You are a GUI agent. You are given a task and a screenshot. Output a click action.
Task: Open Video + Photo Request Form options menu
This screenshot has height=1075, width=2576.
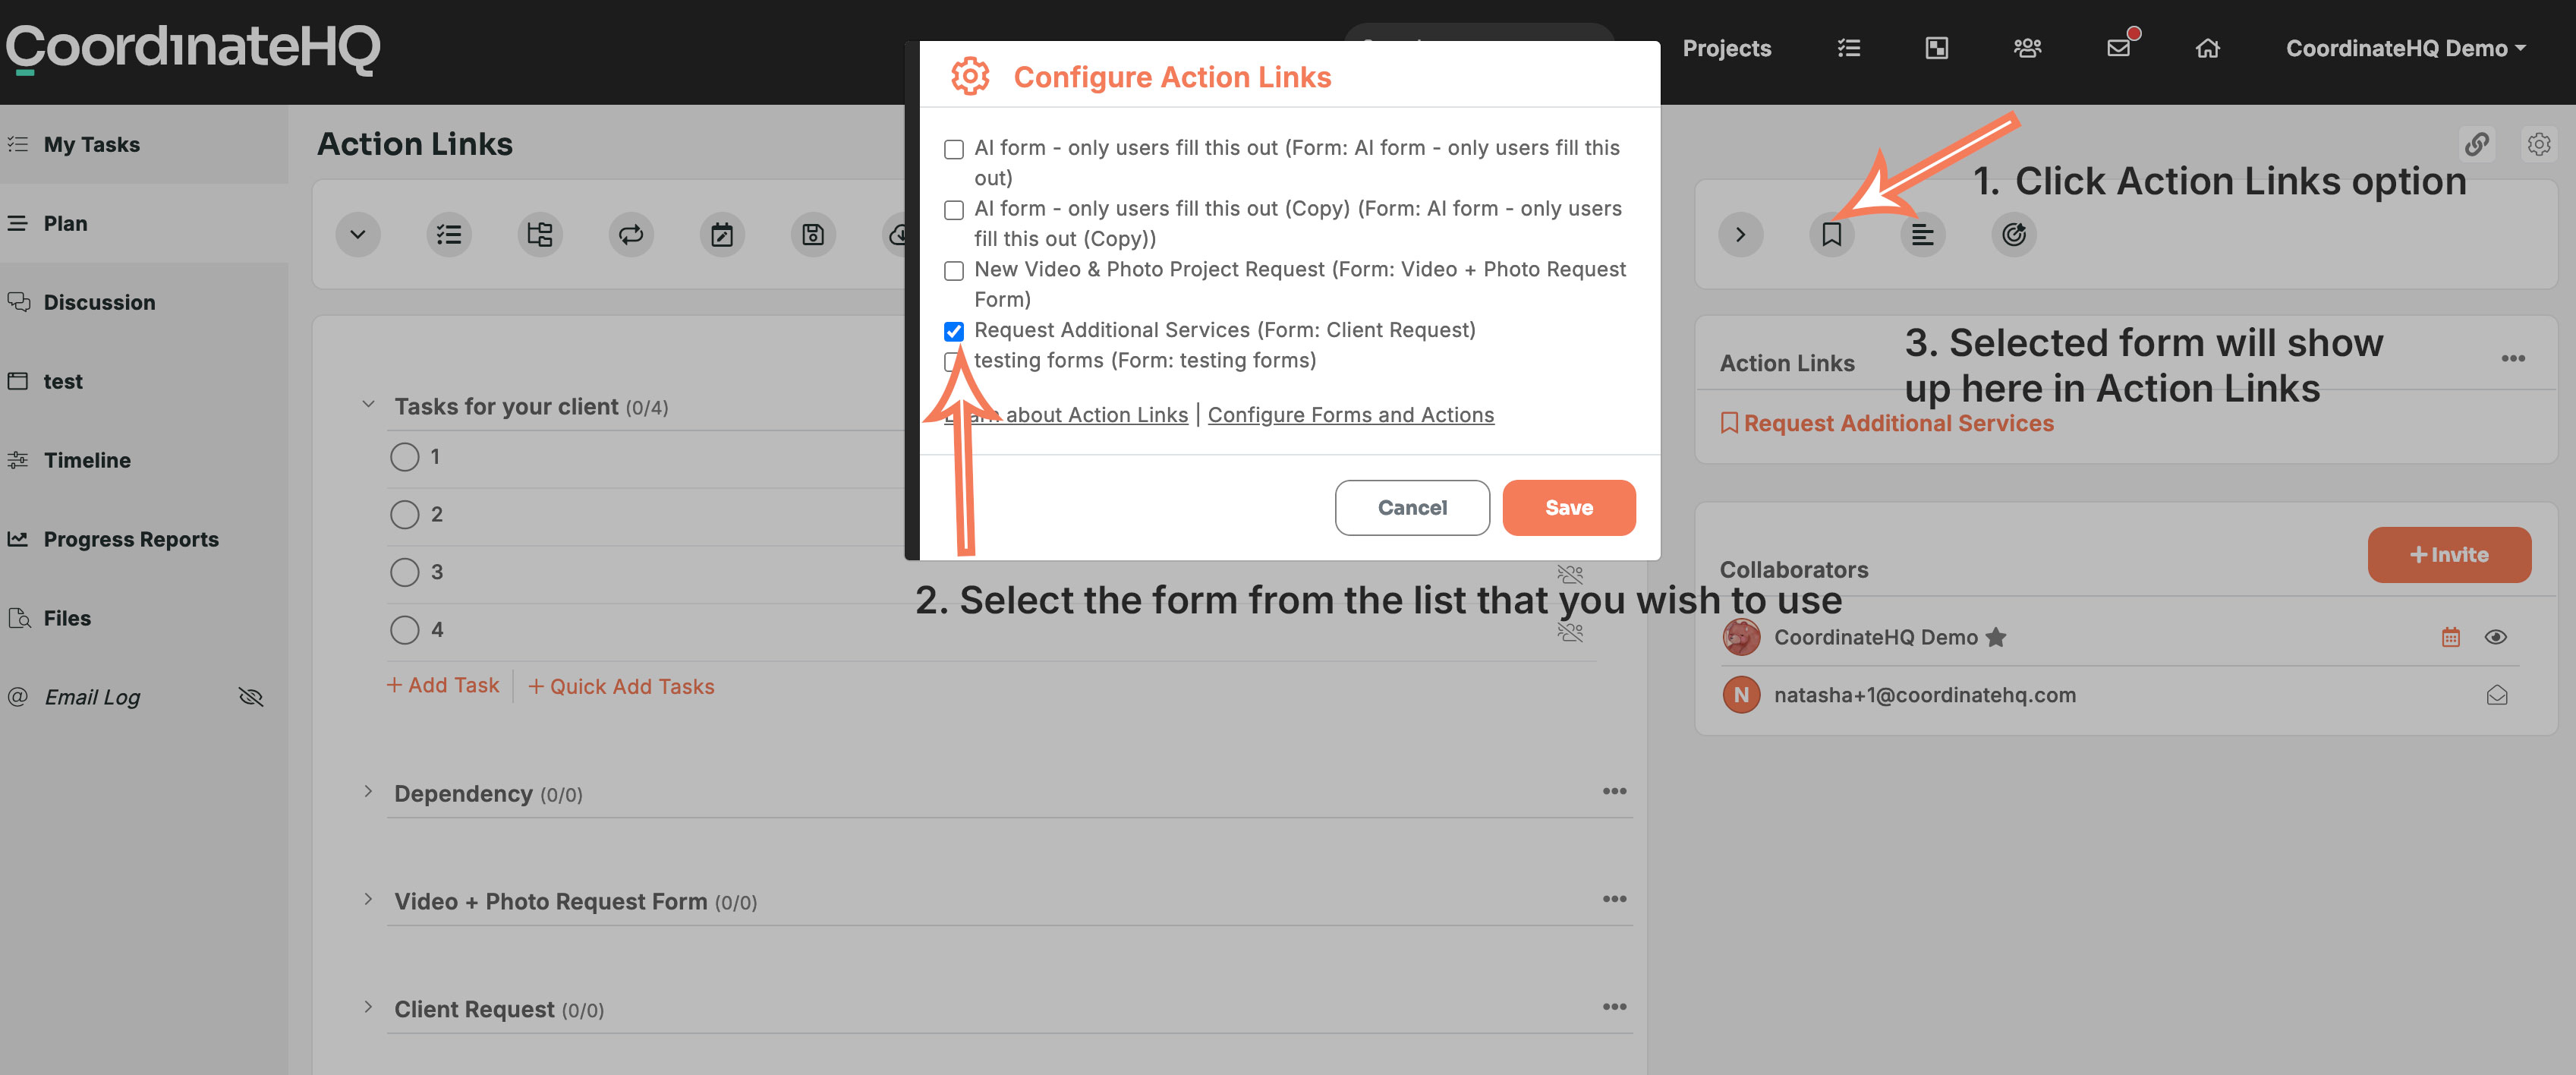coord(1614,899)
